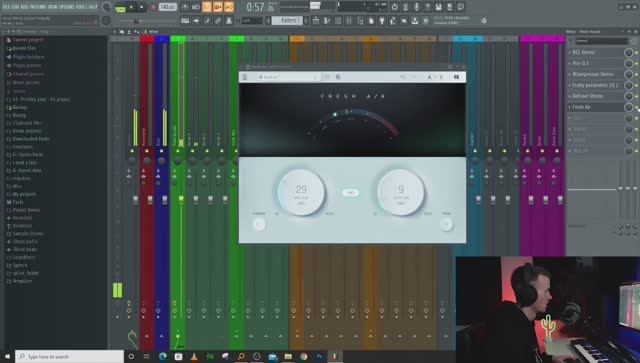Image resolution: width=640 pixels, height=363 pixels.
Task: Click the Windows search box
Action: tap(69, 356)
